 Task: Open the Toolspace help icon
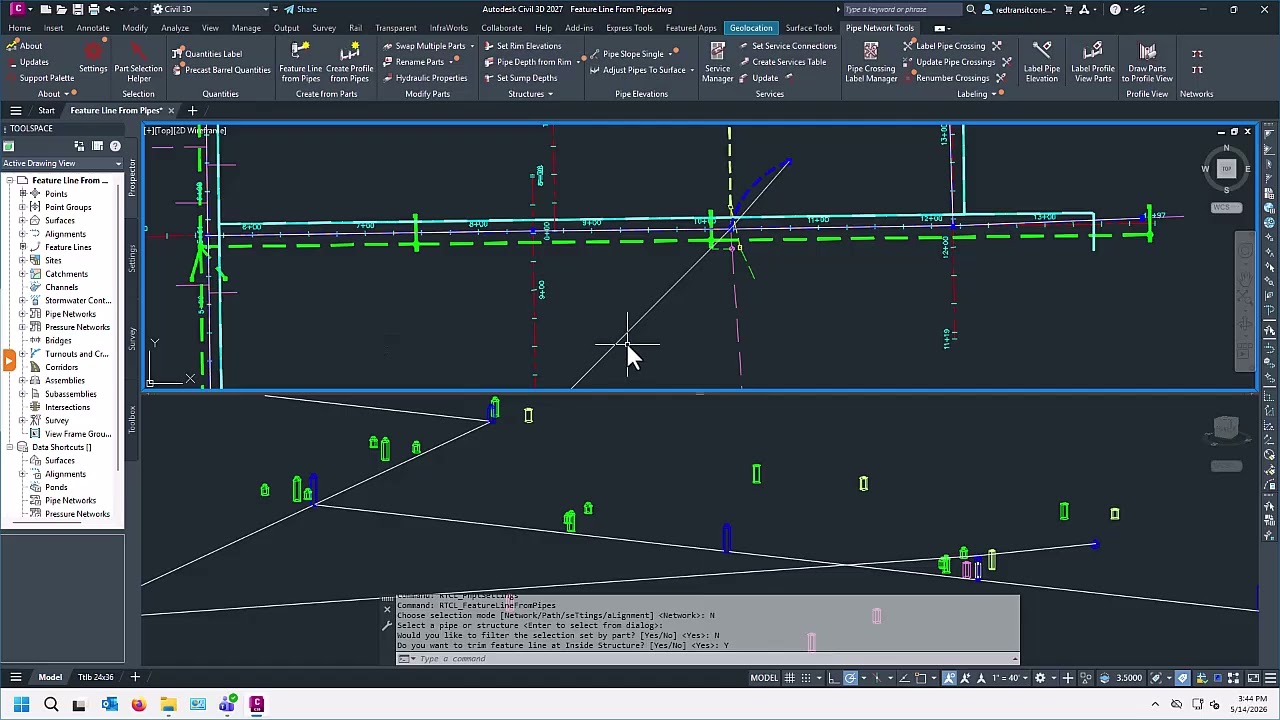pyautogui.click(x=114, y=146)
